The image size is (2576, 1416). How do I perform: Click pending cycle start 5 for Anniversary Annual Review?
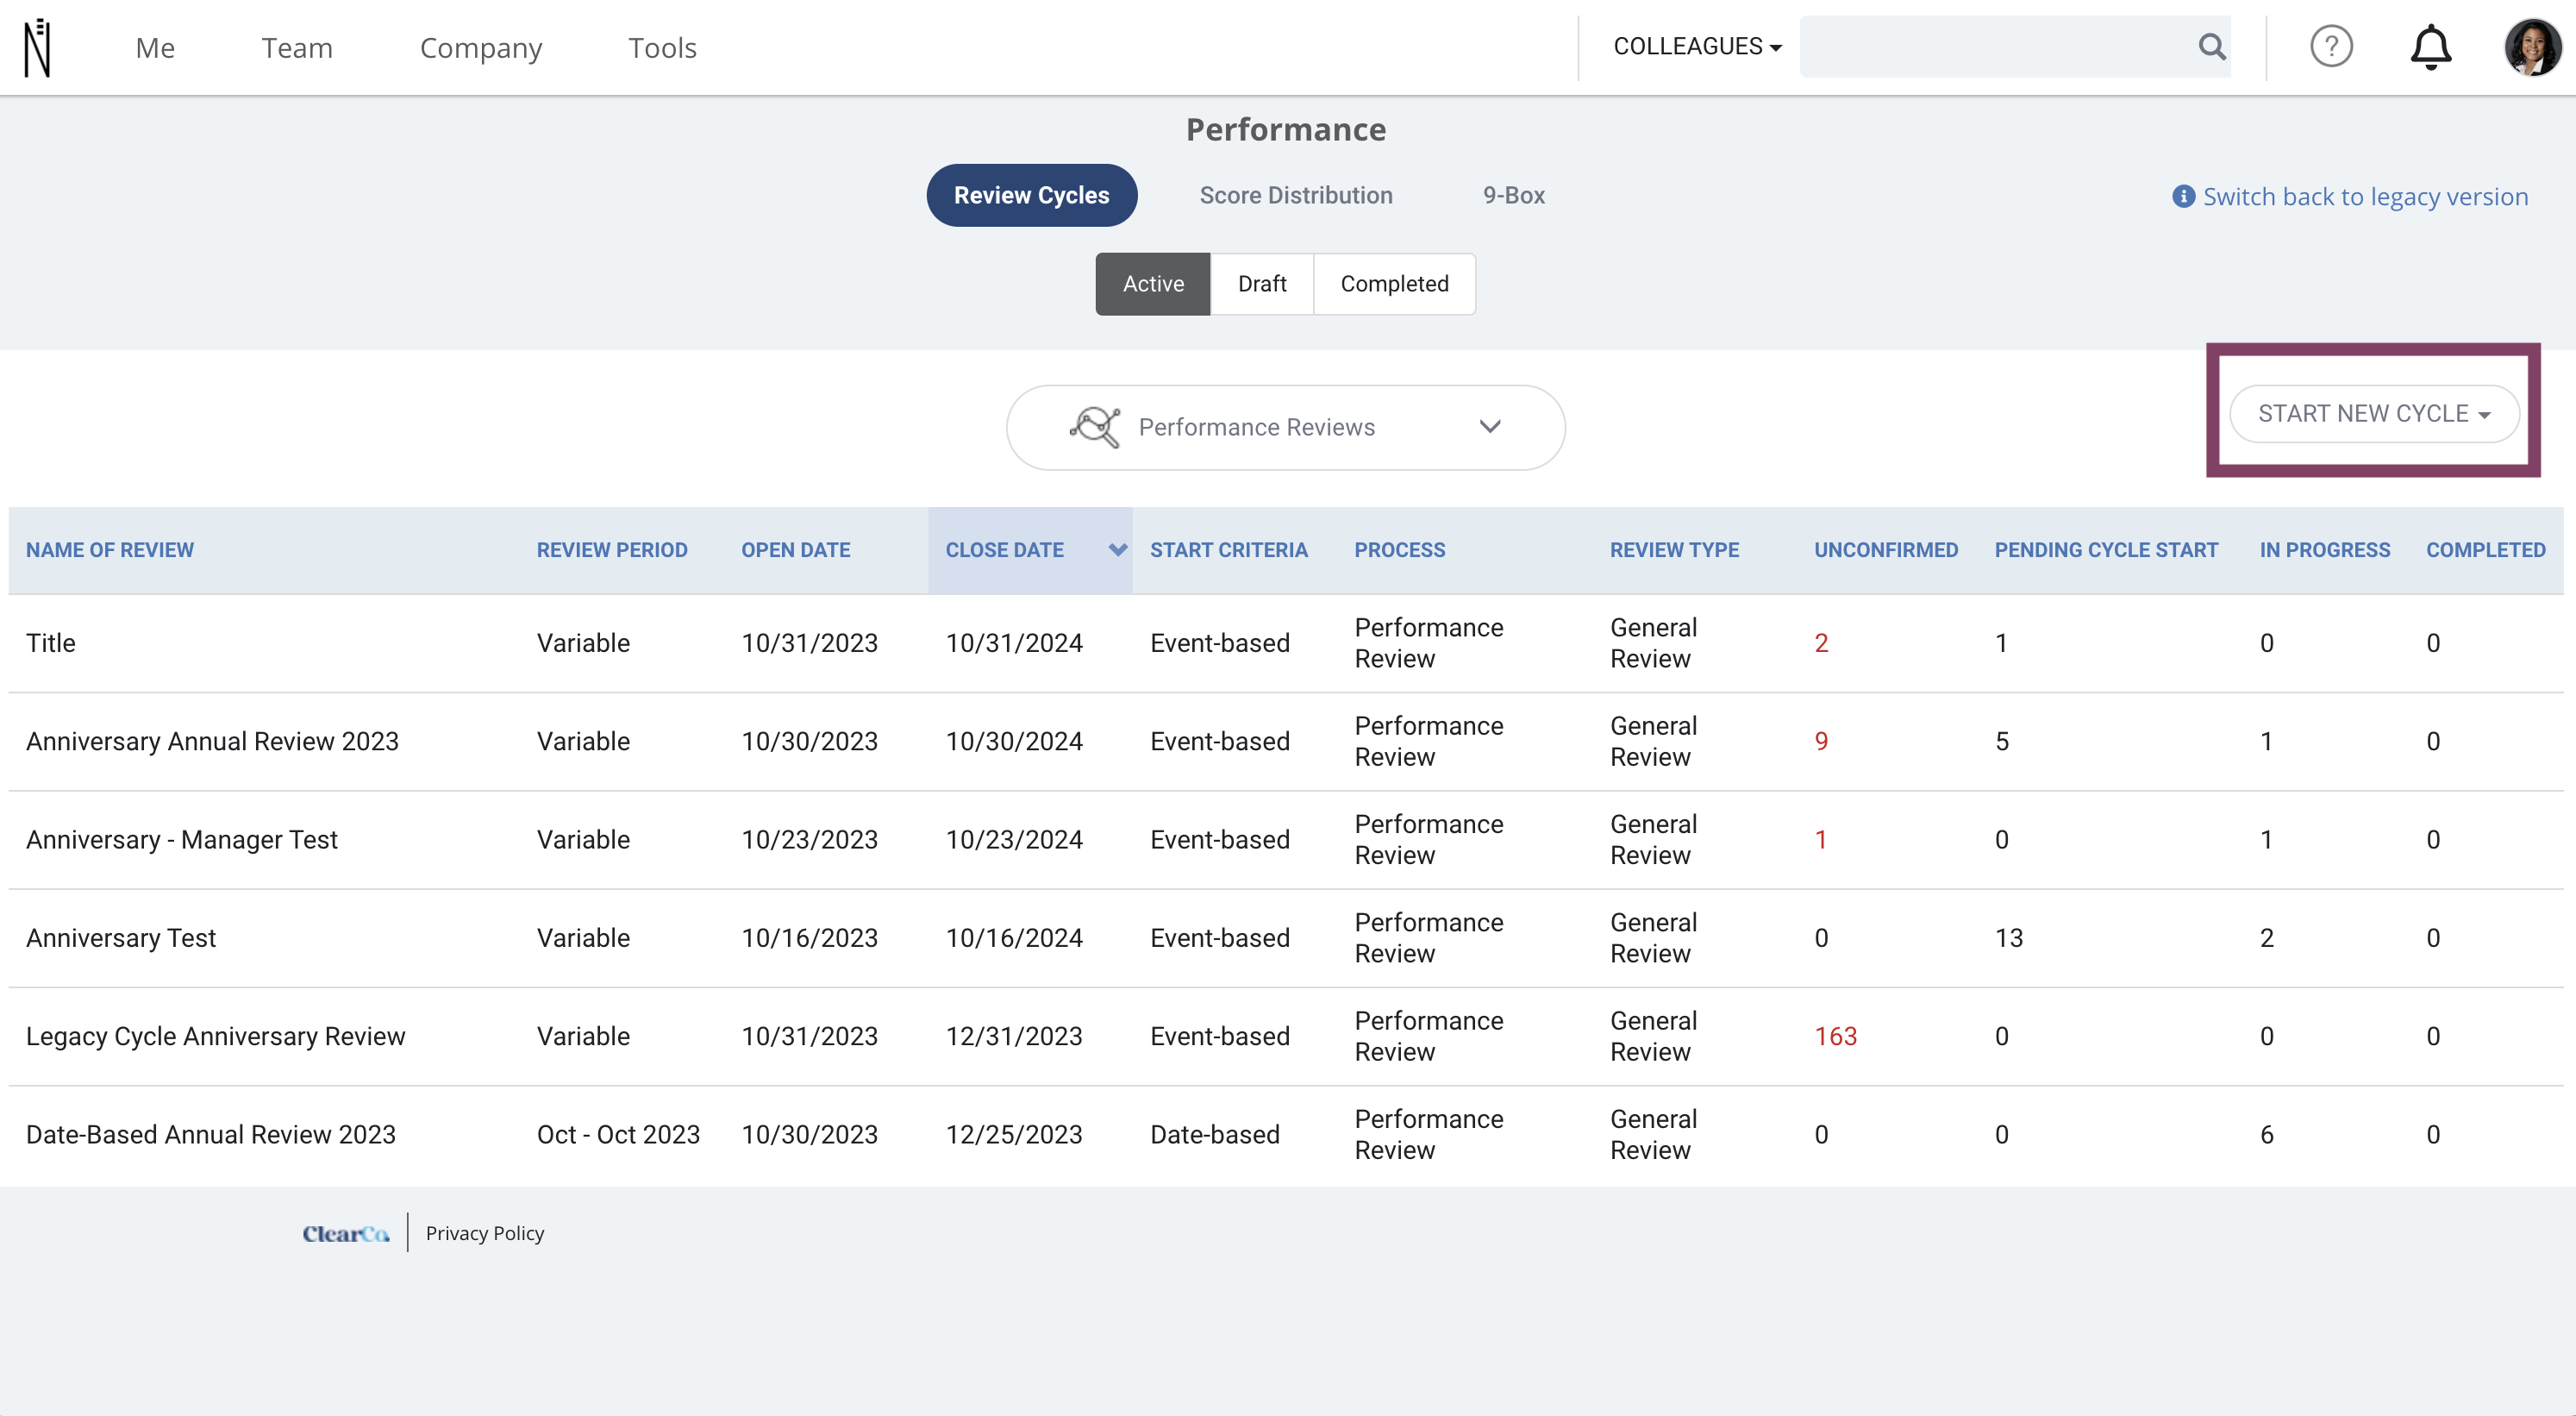[x=2001, y=741]
